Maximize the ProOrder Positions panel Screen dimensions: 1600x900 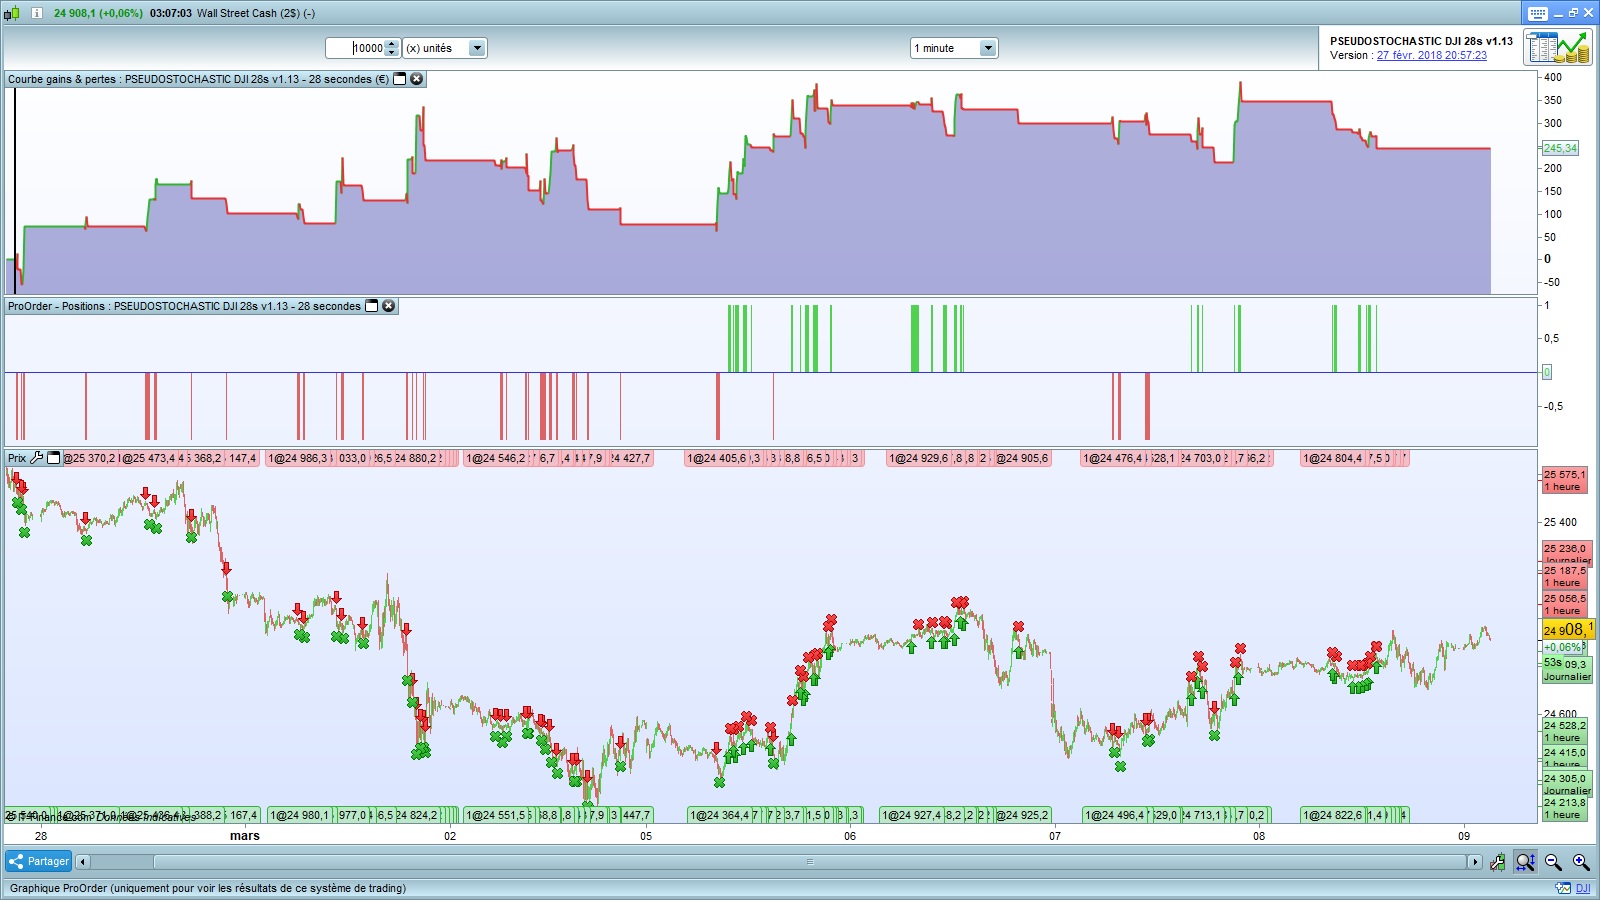click(x=372, y=306)
